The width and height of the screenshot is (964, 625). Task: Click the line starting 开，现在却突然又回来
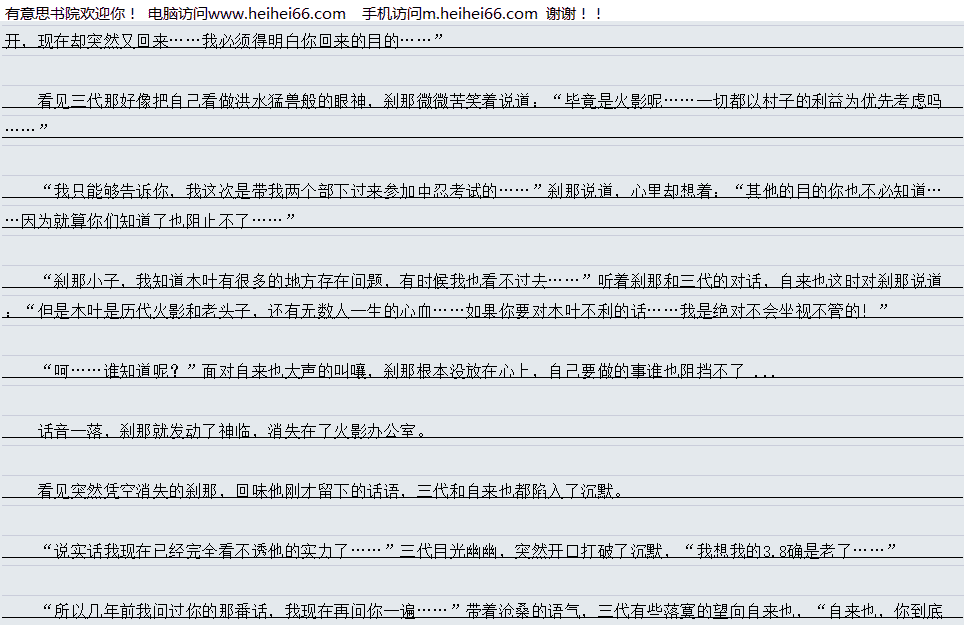(222, 41)
